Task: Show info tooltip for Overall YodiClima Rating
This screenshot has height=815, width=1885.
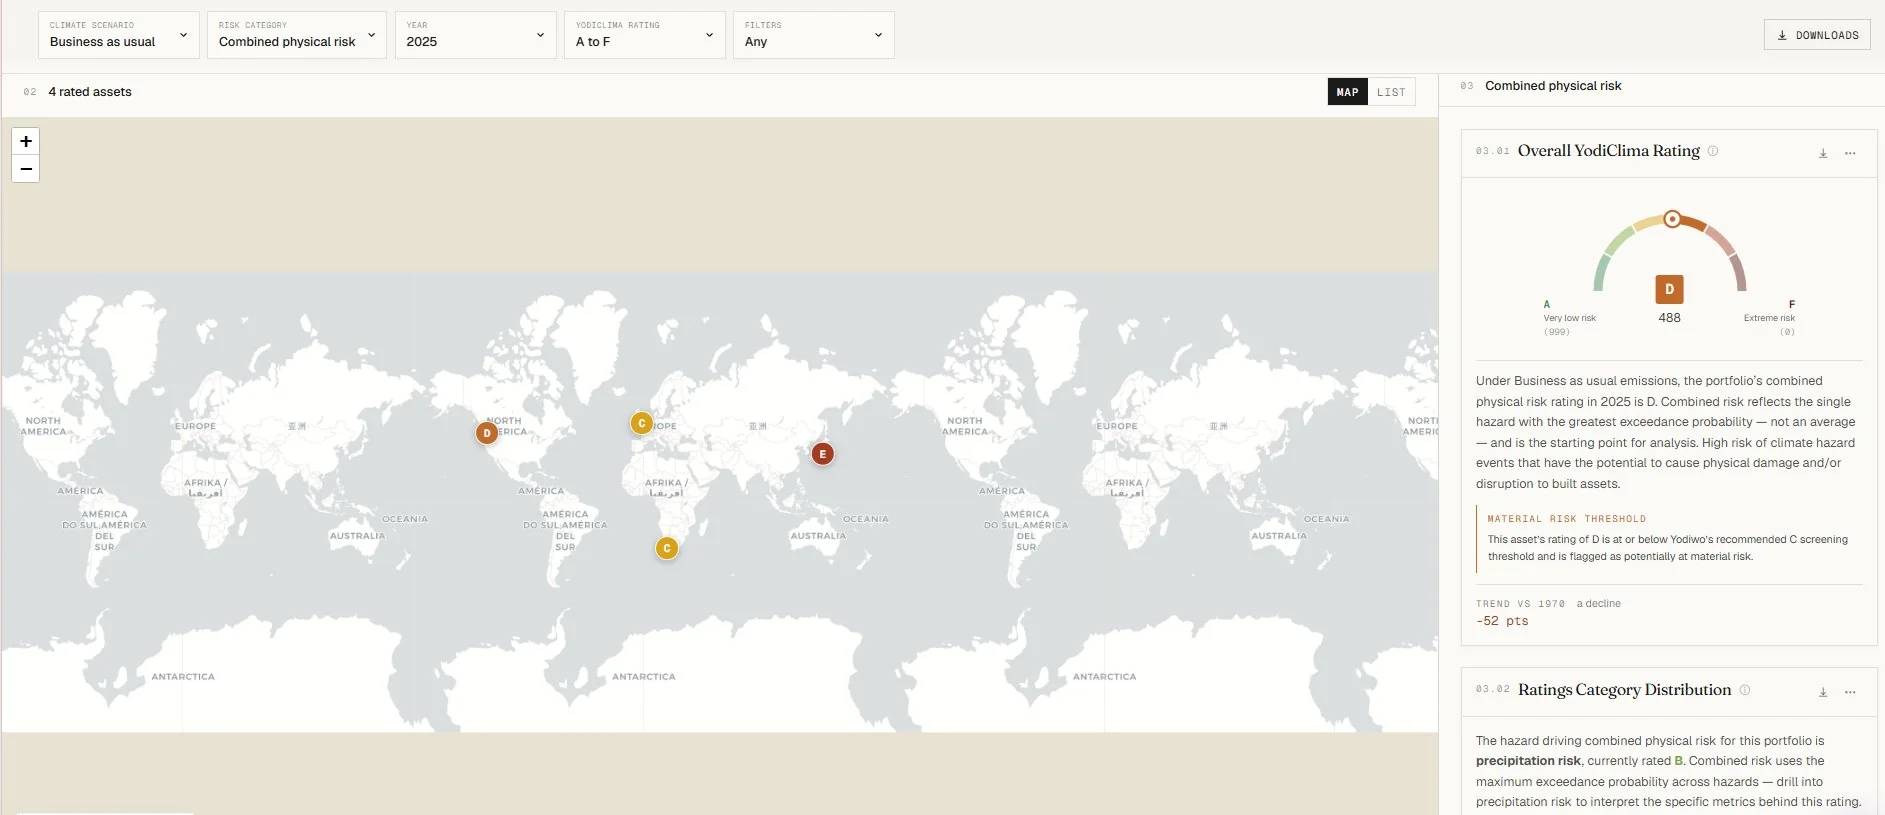Action: (x=1713, y=151)
